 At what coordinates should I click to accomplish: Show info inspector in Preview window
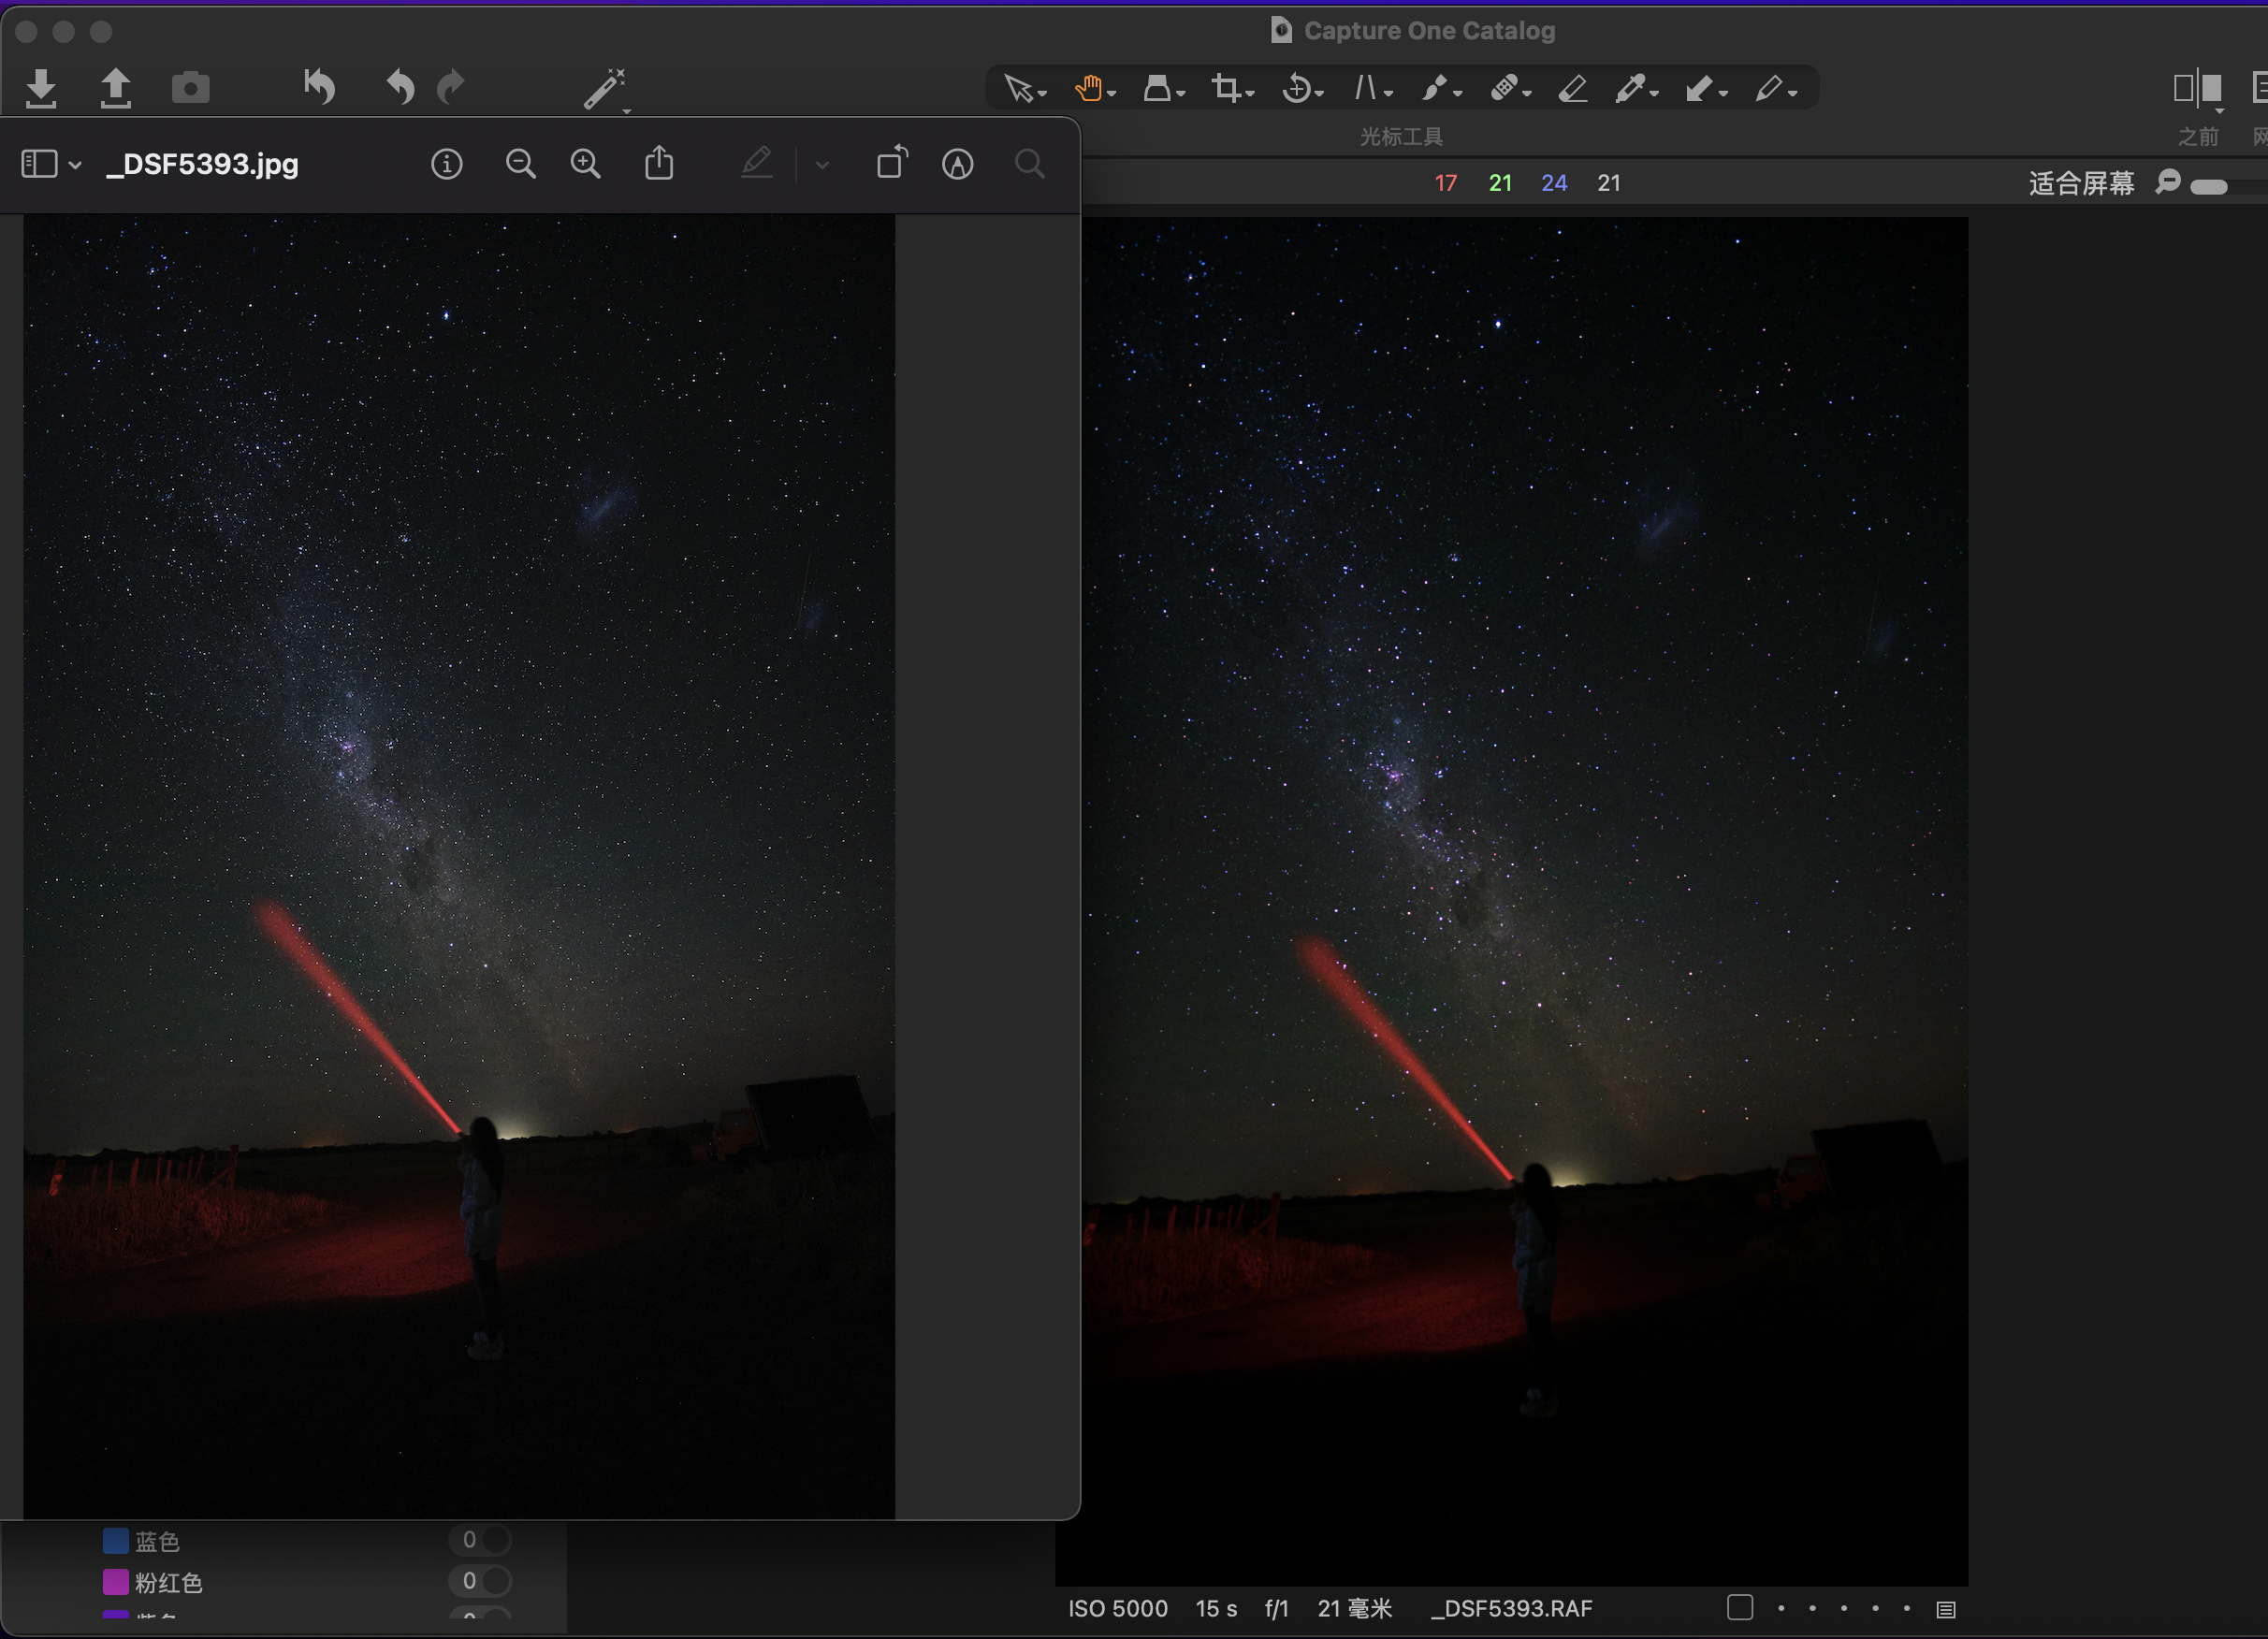(446, 164)
